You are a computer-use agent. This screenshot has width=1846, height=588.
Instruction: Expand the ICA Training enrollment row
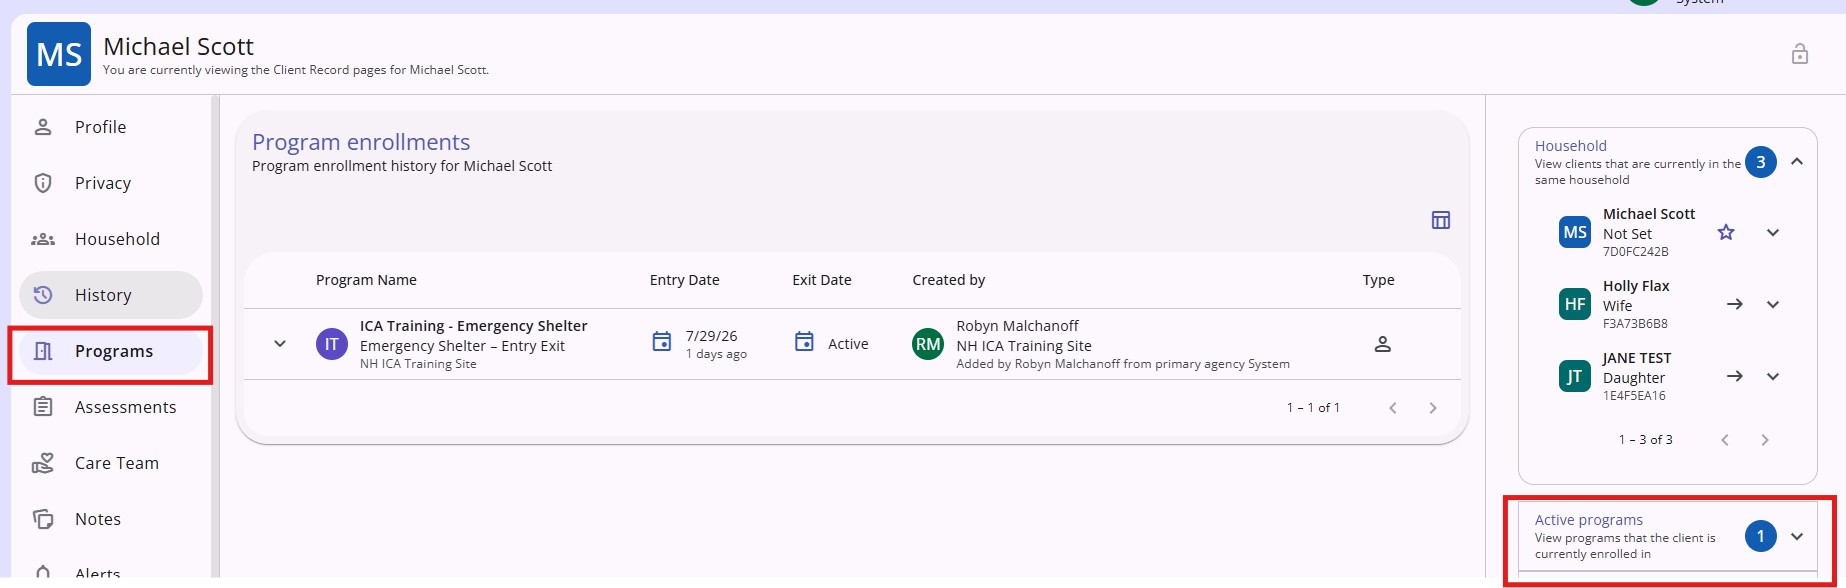click(x=280, y=344)
